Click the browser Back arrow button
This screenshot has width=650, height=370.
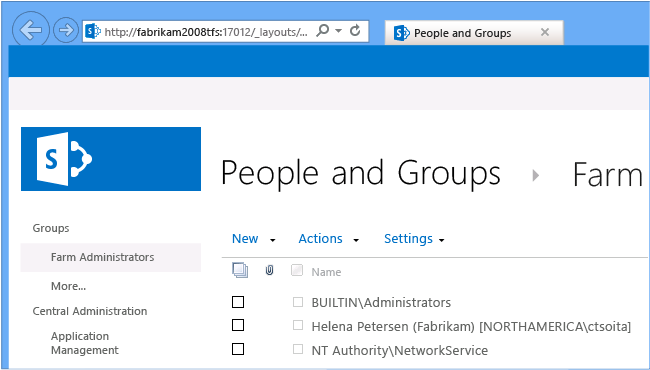click(31, 30)
